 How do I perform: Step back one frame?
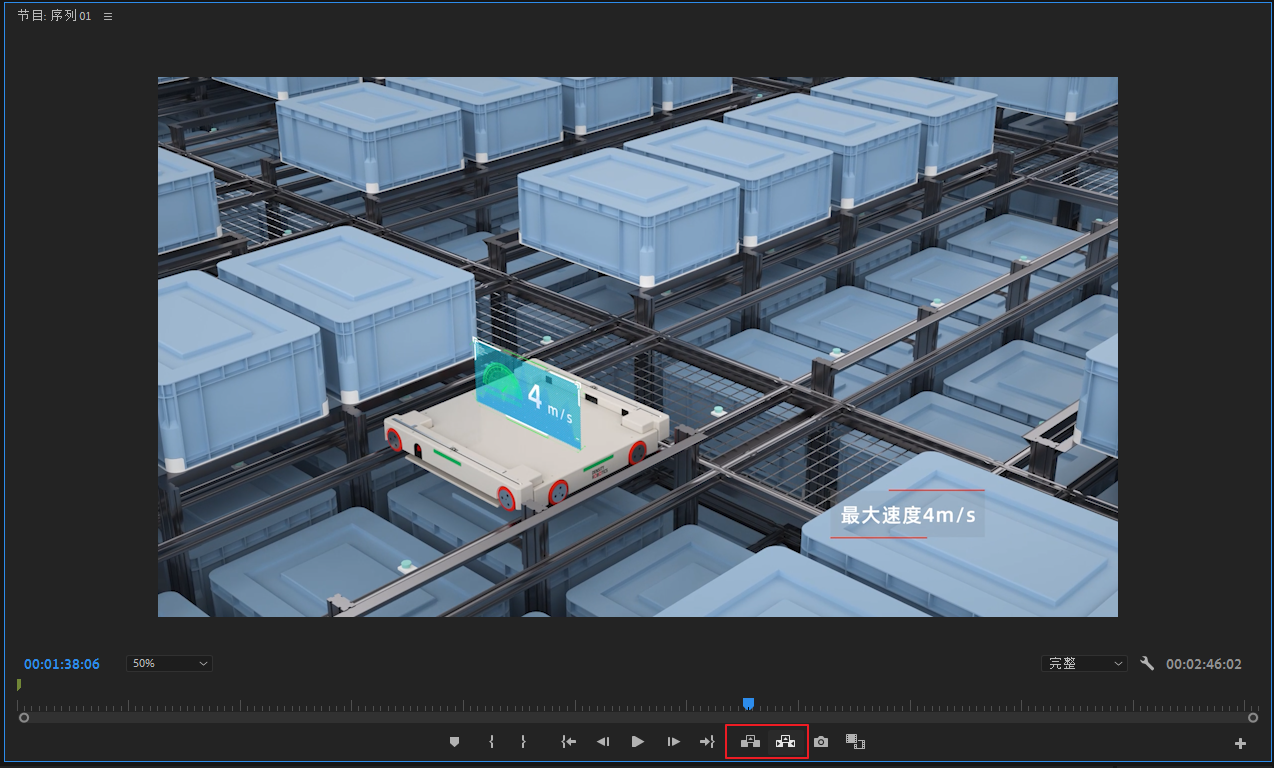(x=603, y=742)
